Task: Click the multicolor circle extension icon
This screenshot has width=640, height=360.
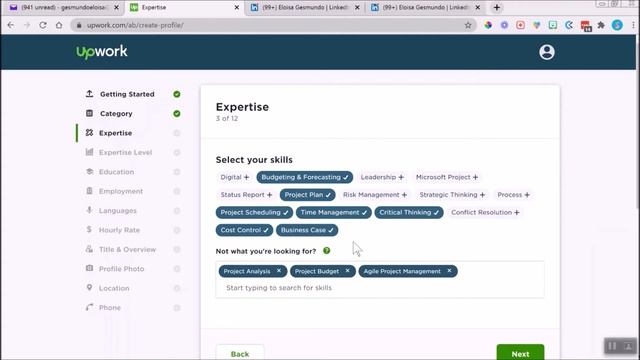Action: (488, 25)
